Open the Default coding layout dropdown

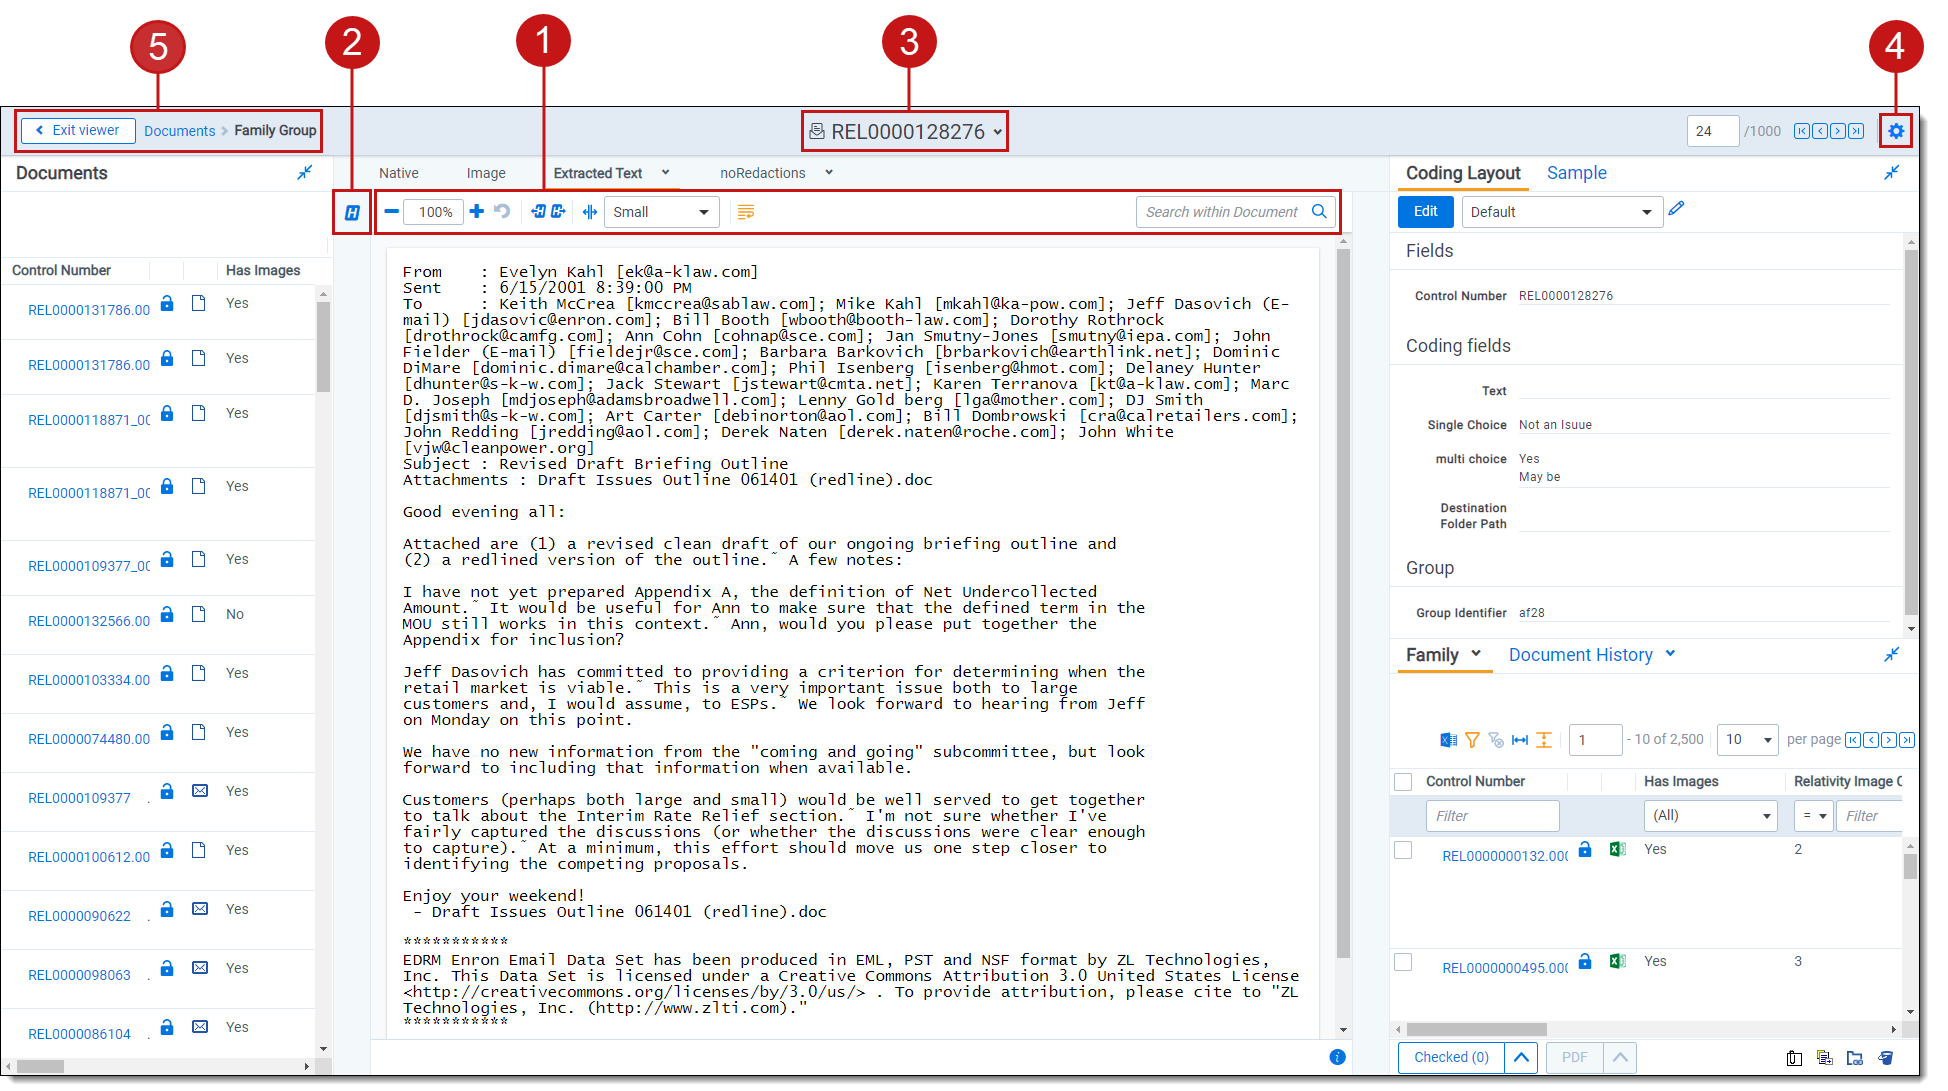[x=1561, y=212]
